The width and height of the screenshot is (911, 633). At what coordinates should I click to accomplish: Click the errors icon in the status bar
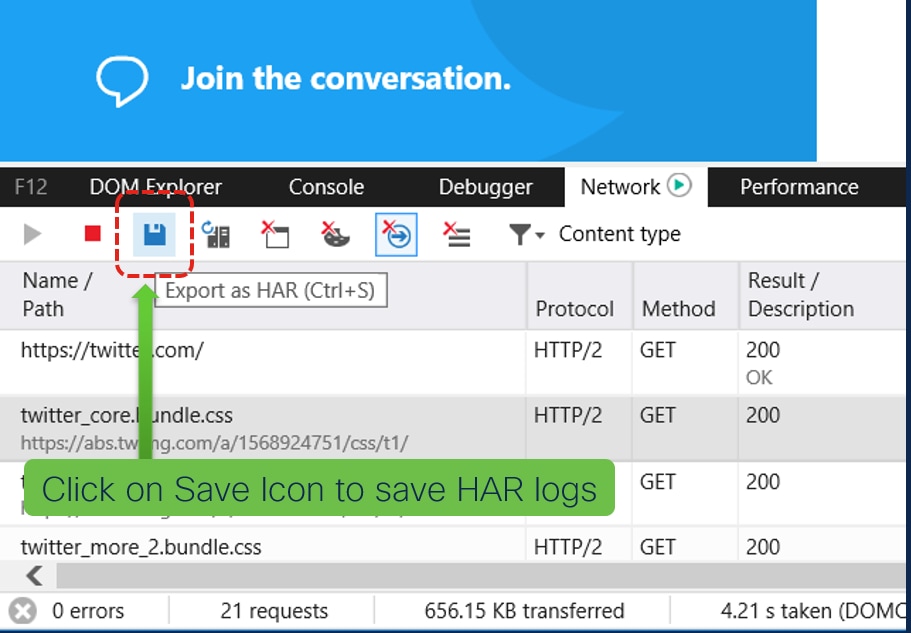[x=23, y=612]
